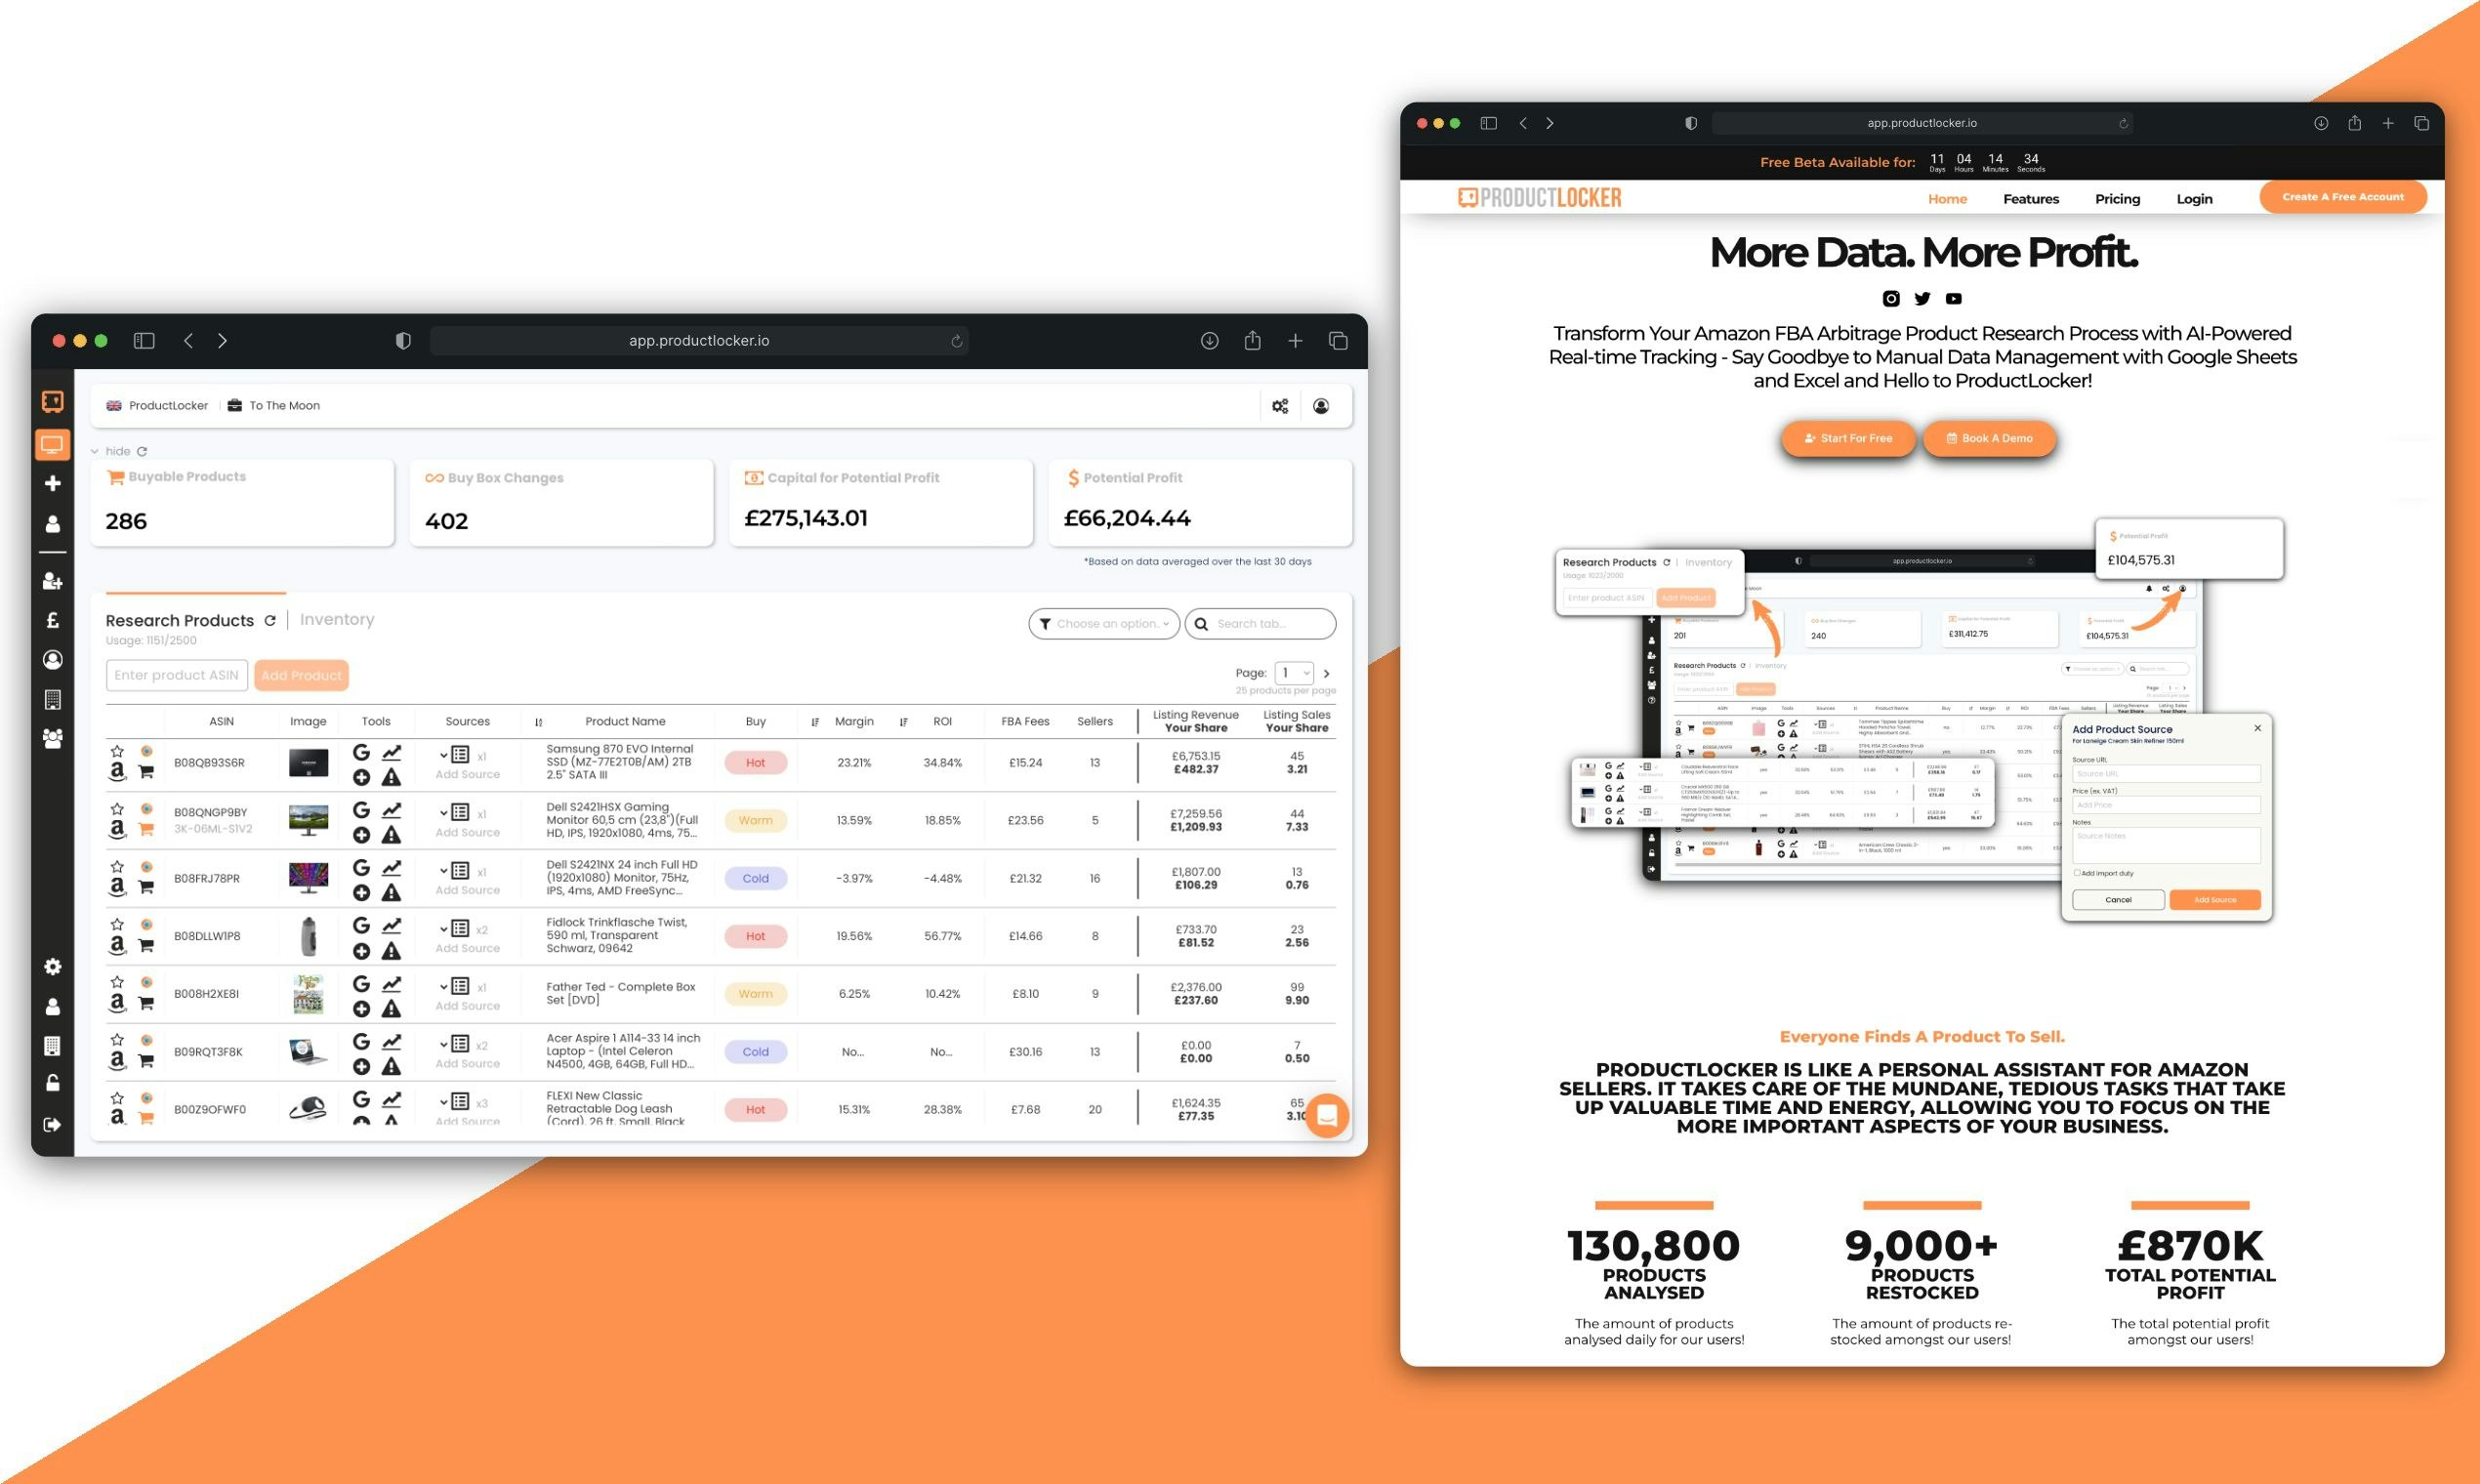Image resolution: width=2480 pixels, height=1484 pixels.
Task: Open the gear settings icon in the sidebar
Action: pyautogui.click(x=53, y=967)
